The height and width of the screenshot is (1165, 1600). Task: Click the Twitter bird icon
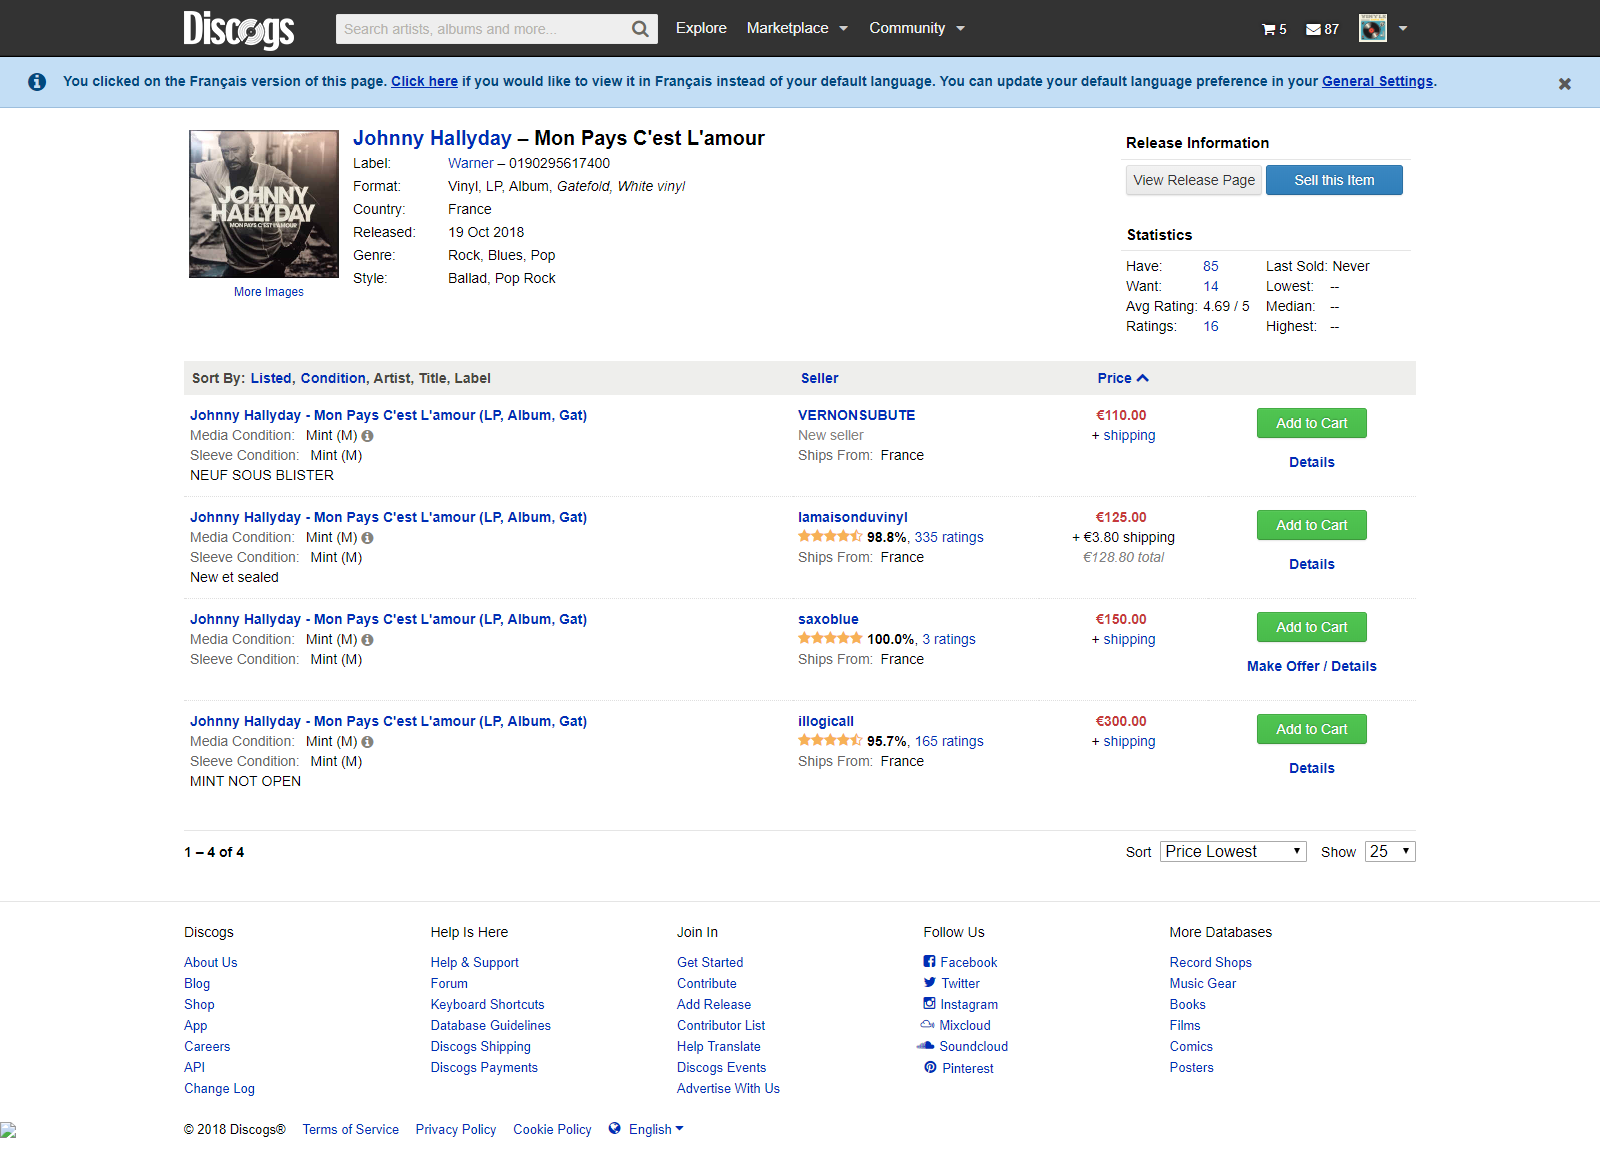(x=930, y=983)
